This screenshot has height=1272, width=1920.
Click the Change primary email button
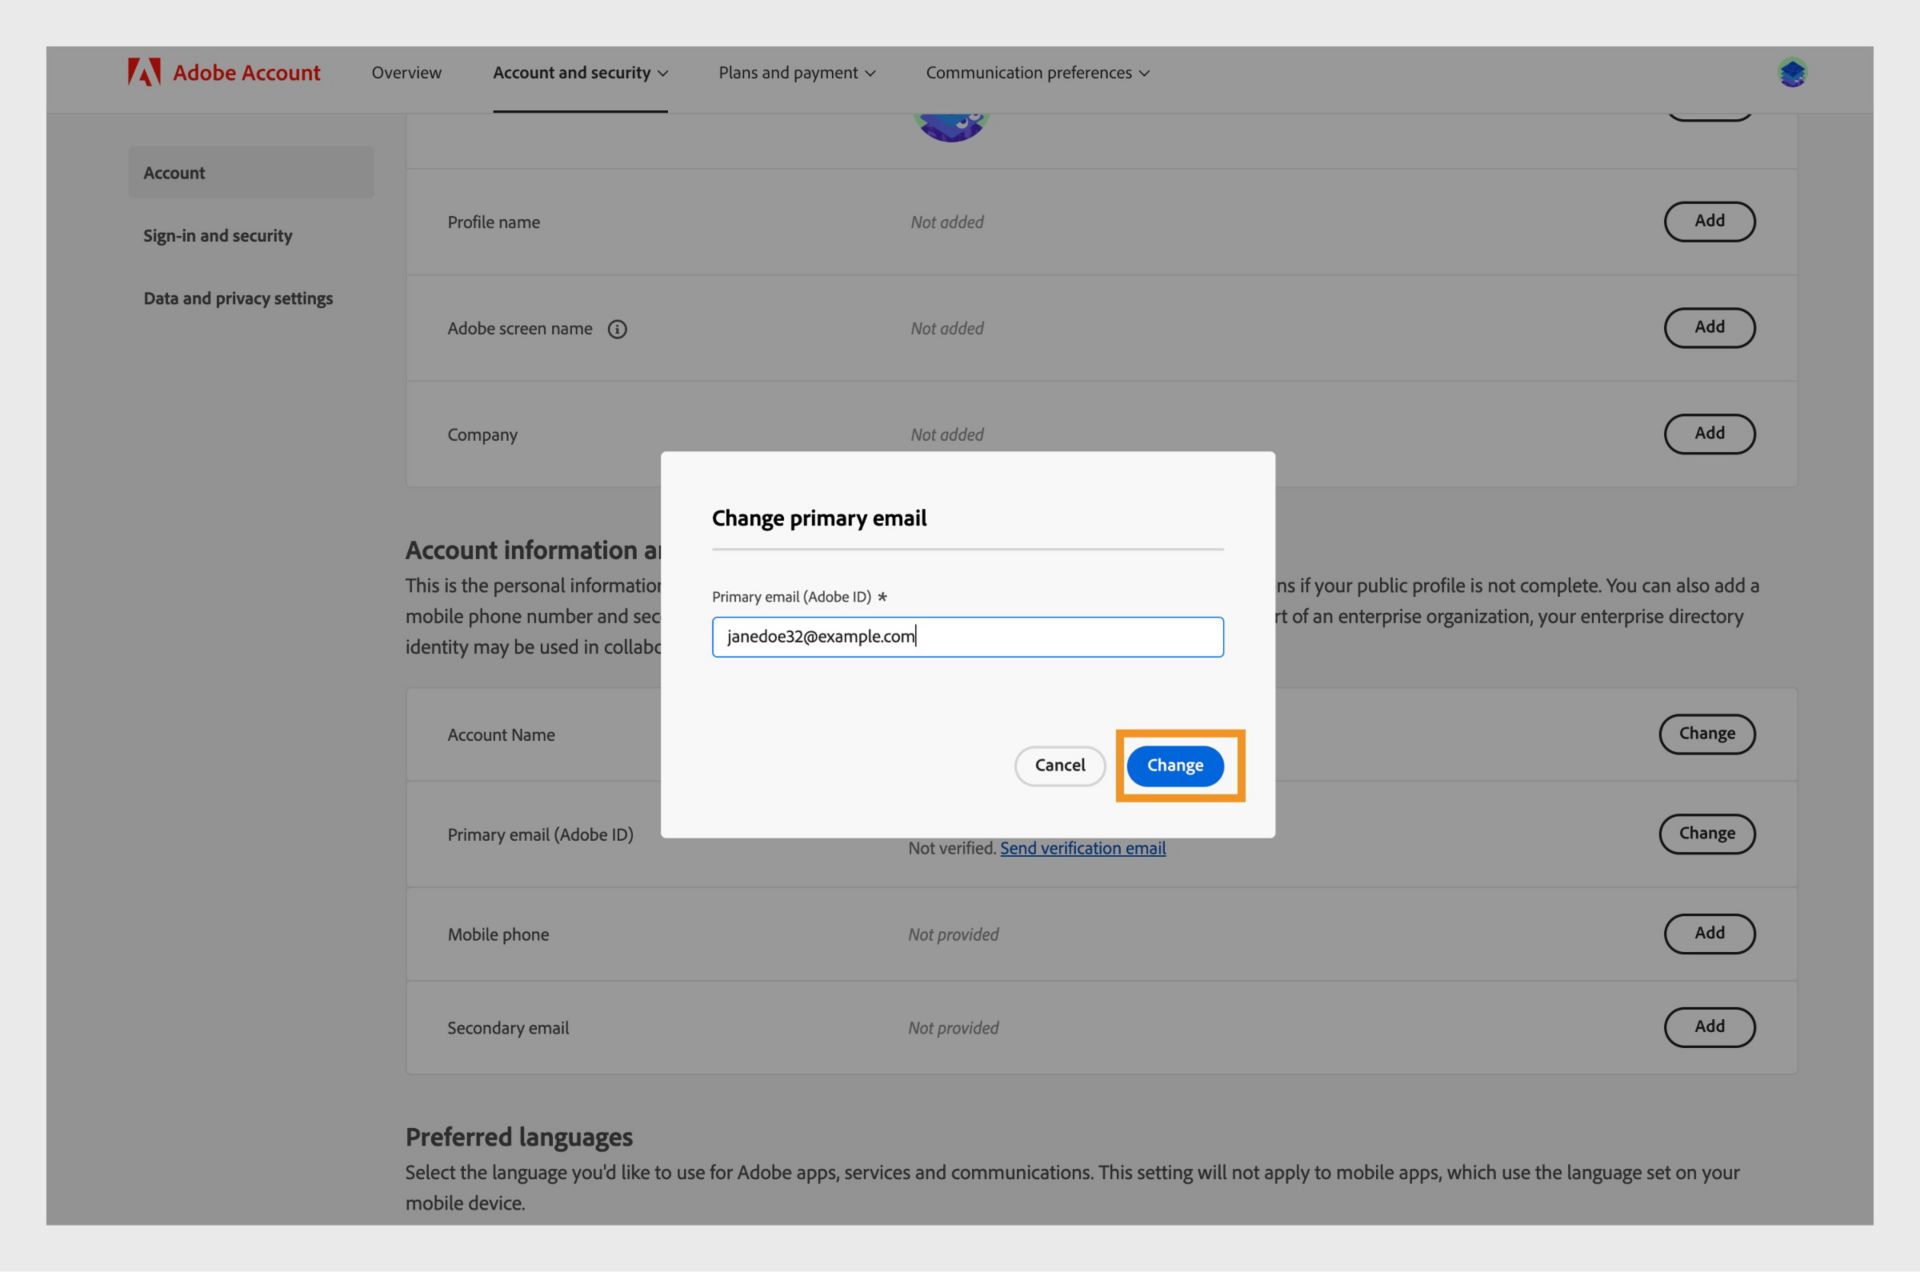coord(1175,765)
